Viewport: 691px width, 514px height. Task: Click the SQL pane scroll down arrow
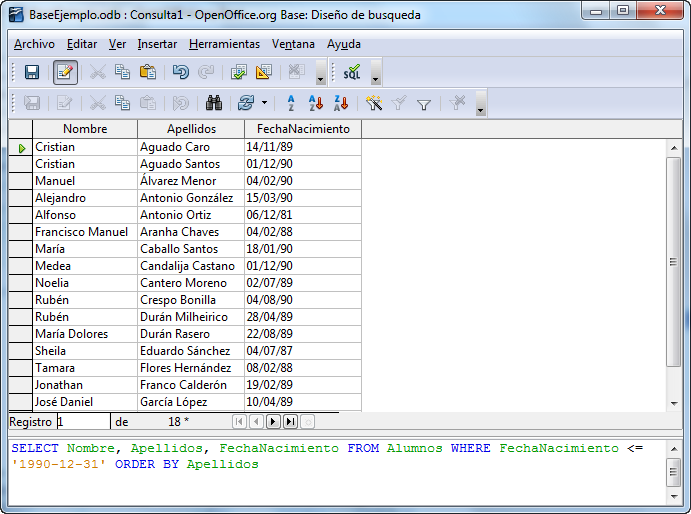pos(673,497)
